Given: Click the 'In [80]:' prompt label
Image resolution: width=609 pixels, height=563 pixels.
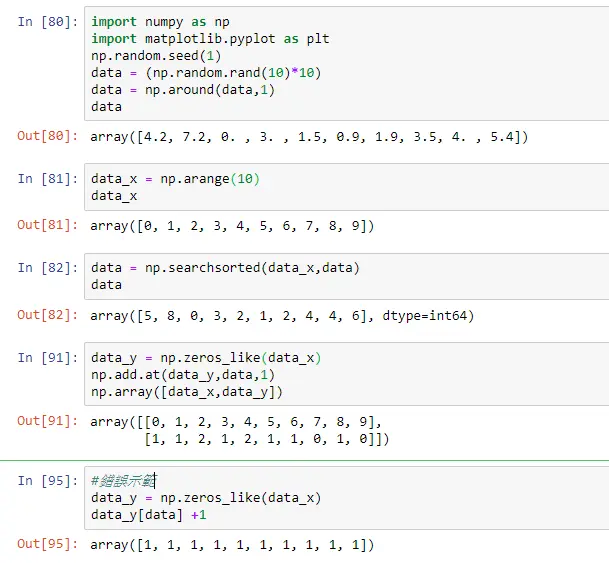Looking at the screenshot, I should 48,22.
